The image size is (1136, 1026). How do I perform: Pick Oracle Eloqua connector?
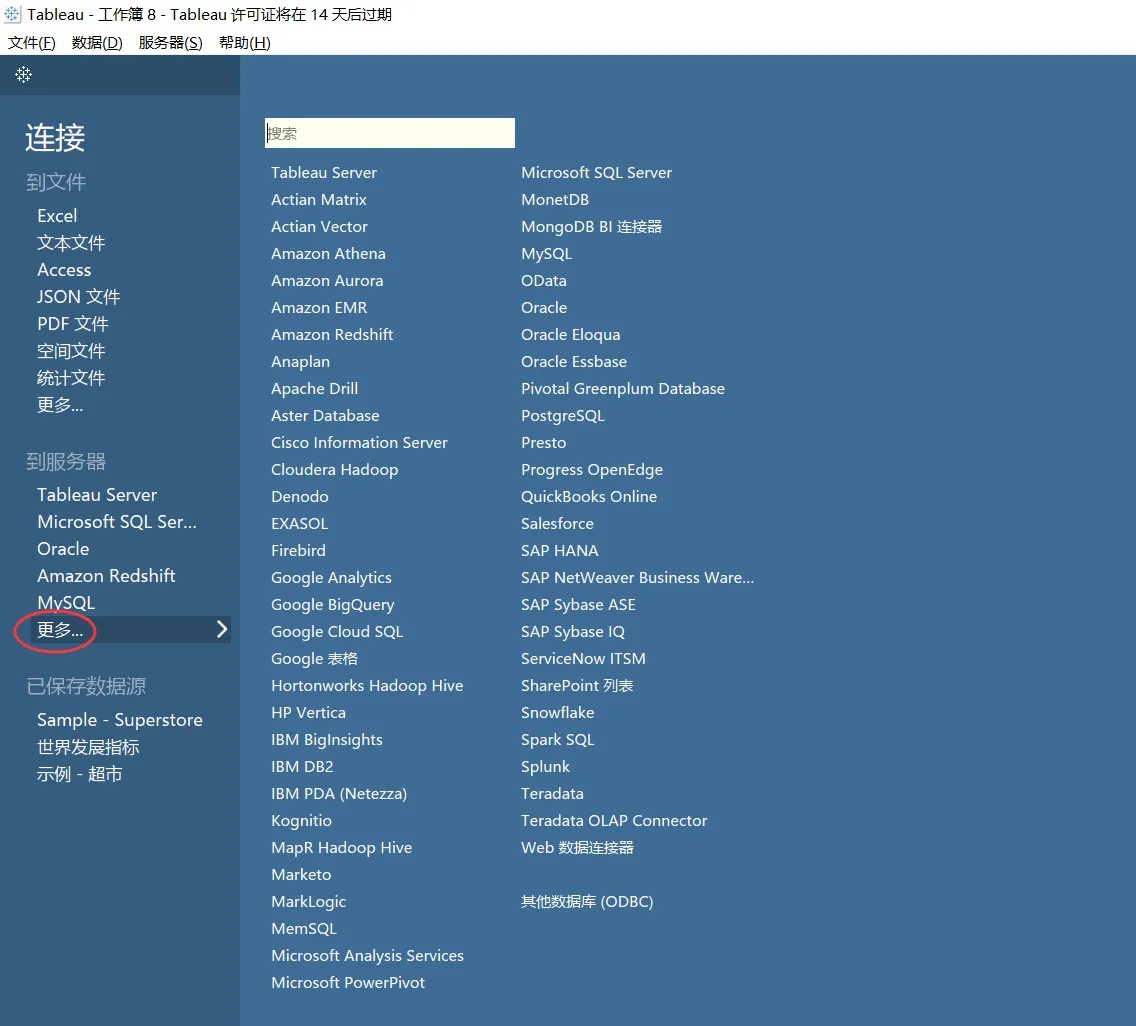(x=571, y=335)
